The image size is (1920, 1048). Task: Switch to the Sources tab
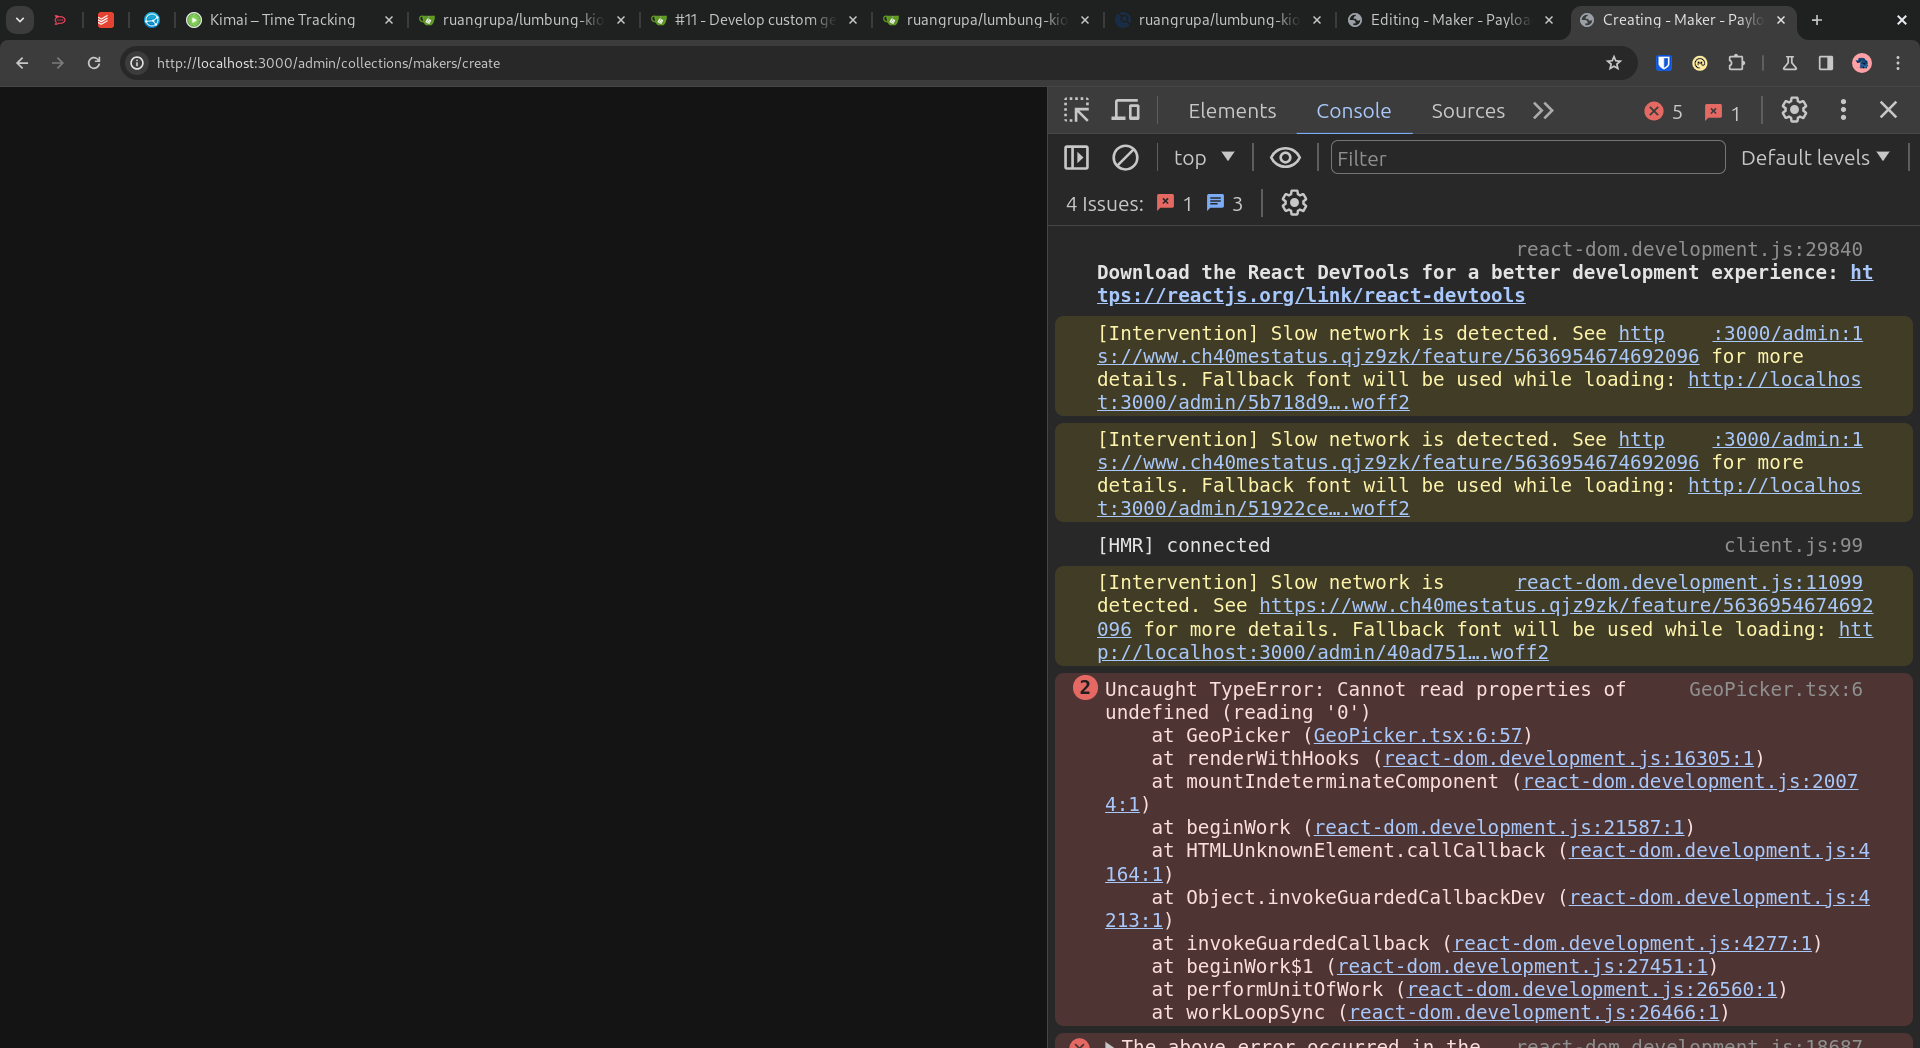tap(1467, 111)
